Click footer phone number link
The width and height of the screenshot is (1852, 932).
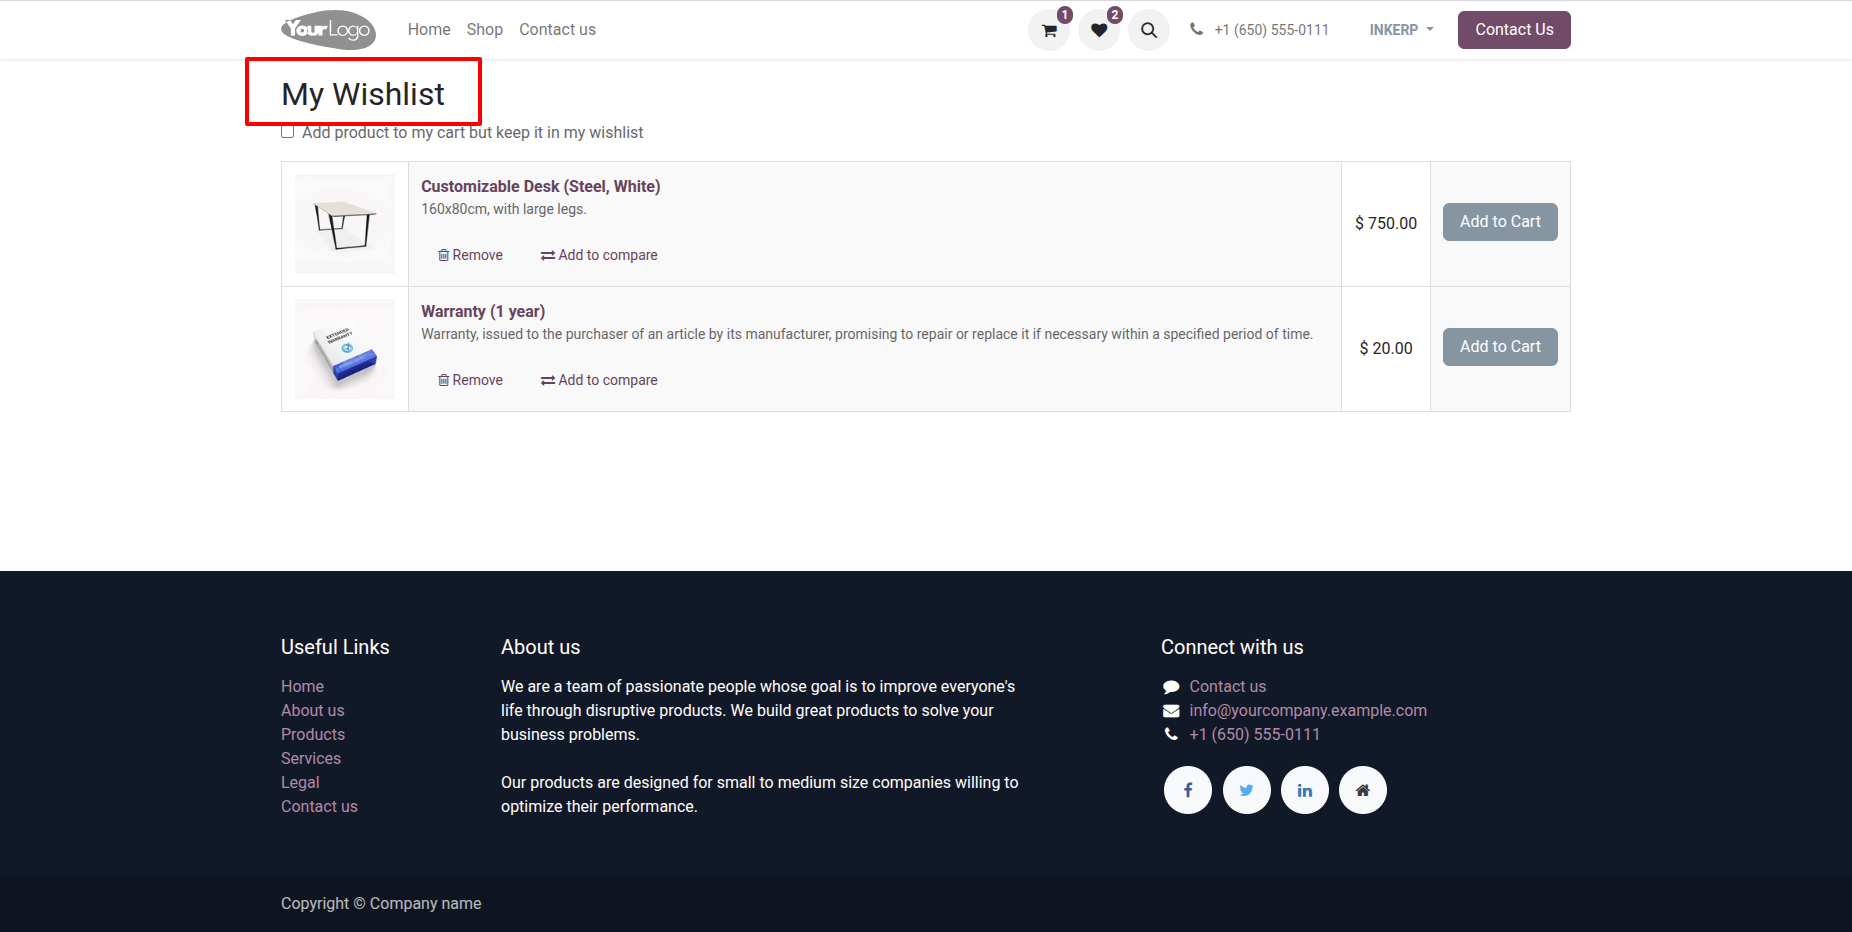pos(1254,734)
